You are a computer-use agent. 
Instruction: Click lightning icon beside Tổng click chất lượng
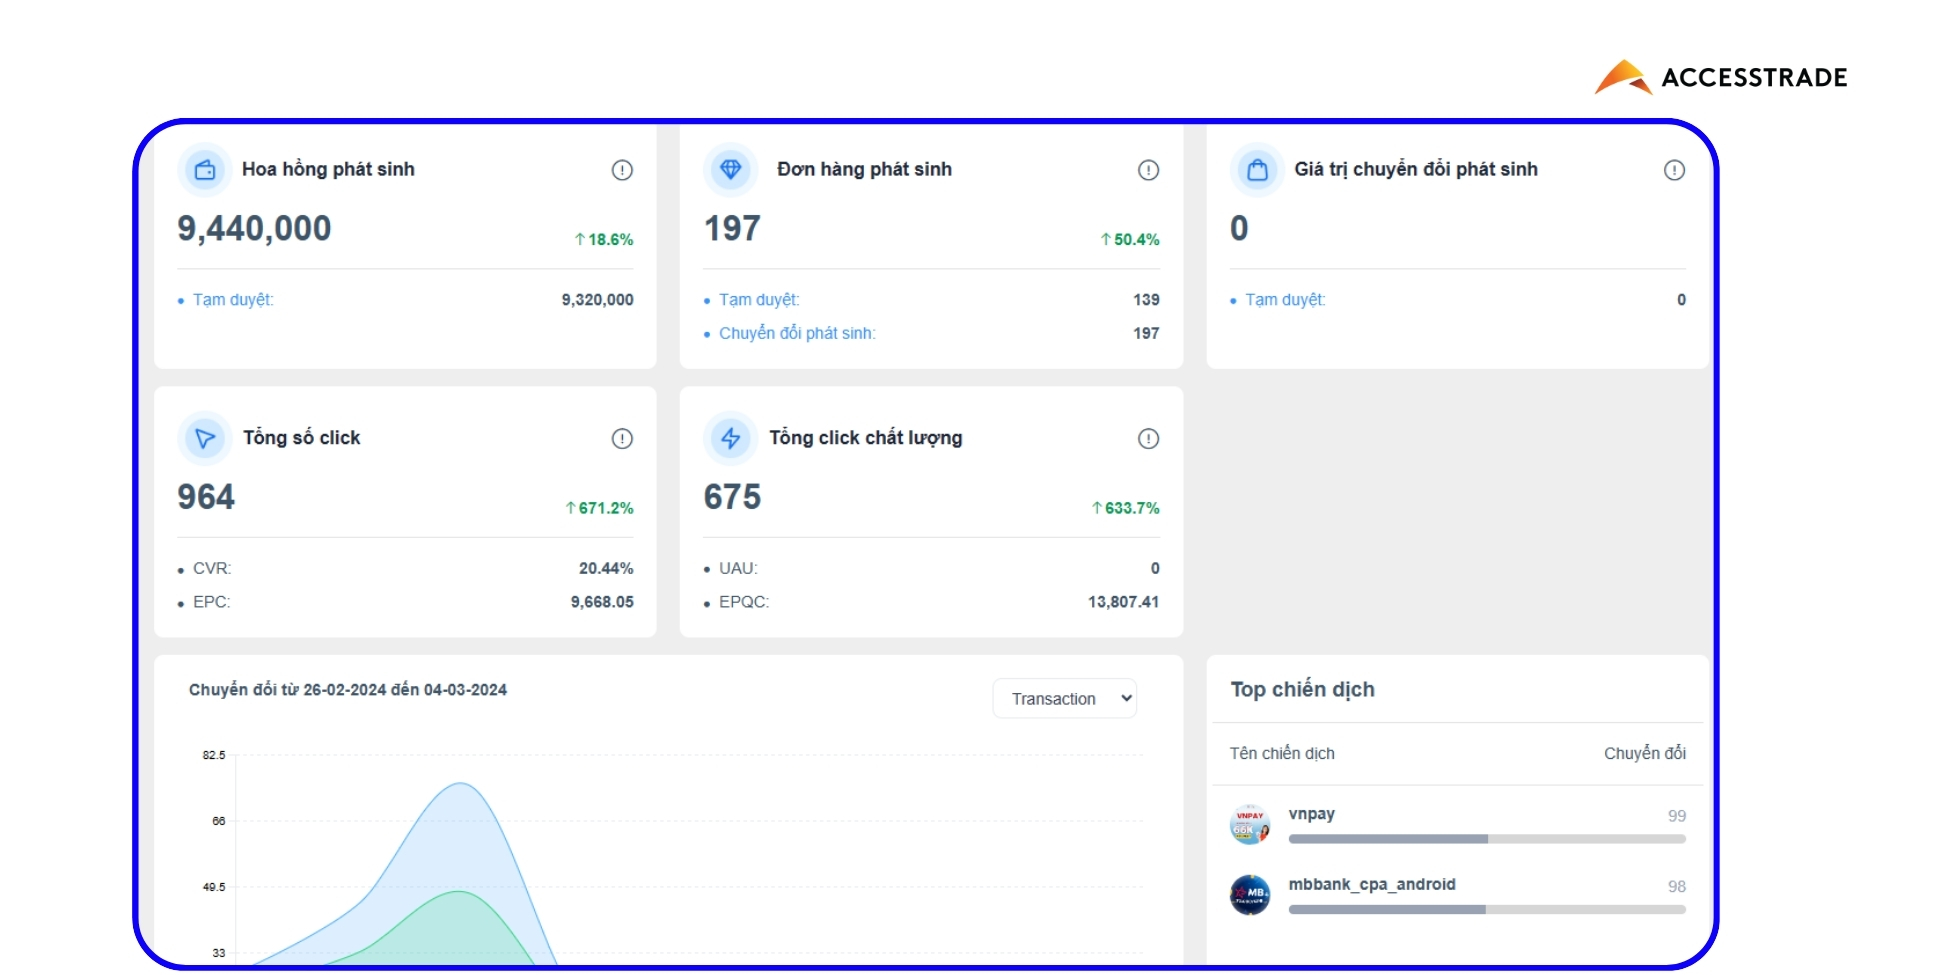pyautogui.click(x=731, y=438)
